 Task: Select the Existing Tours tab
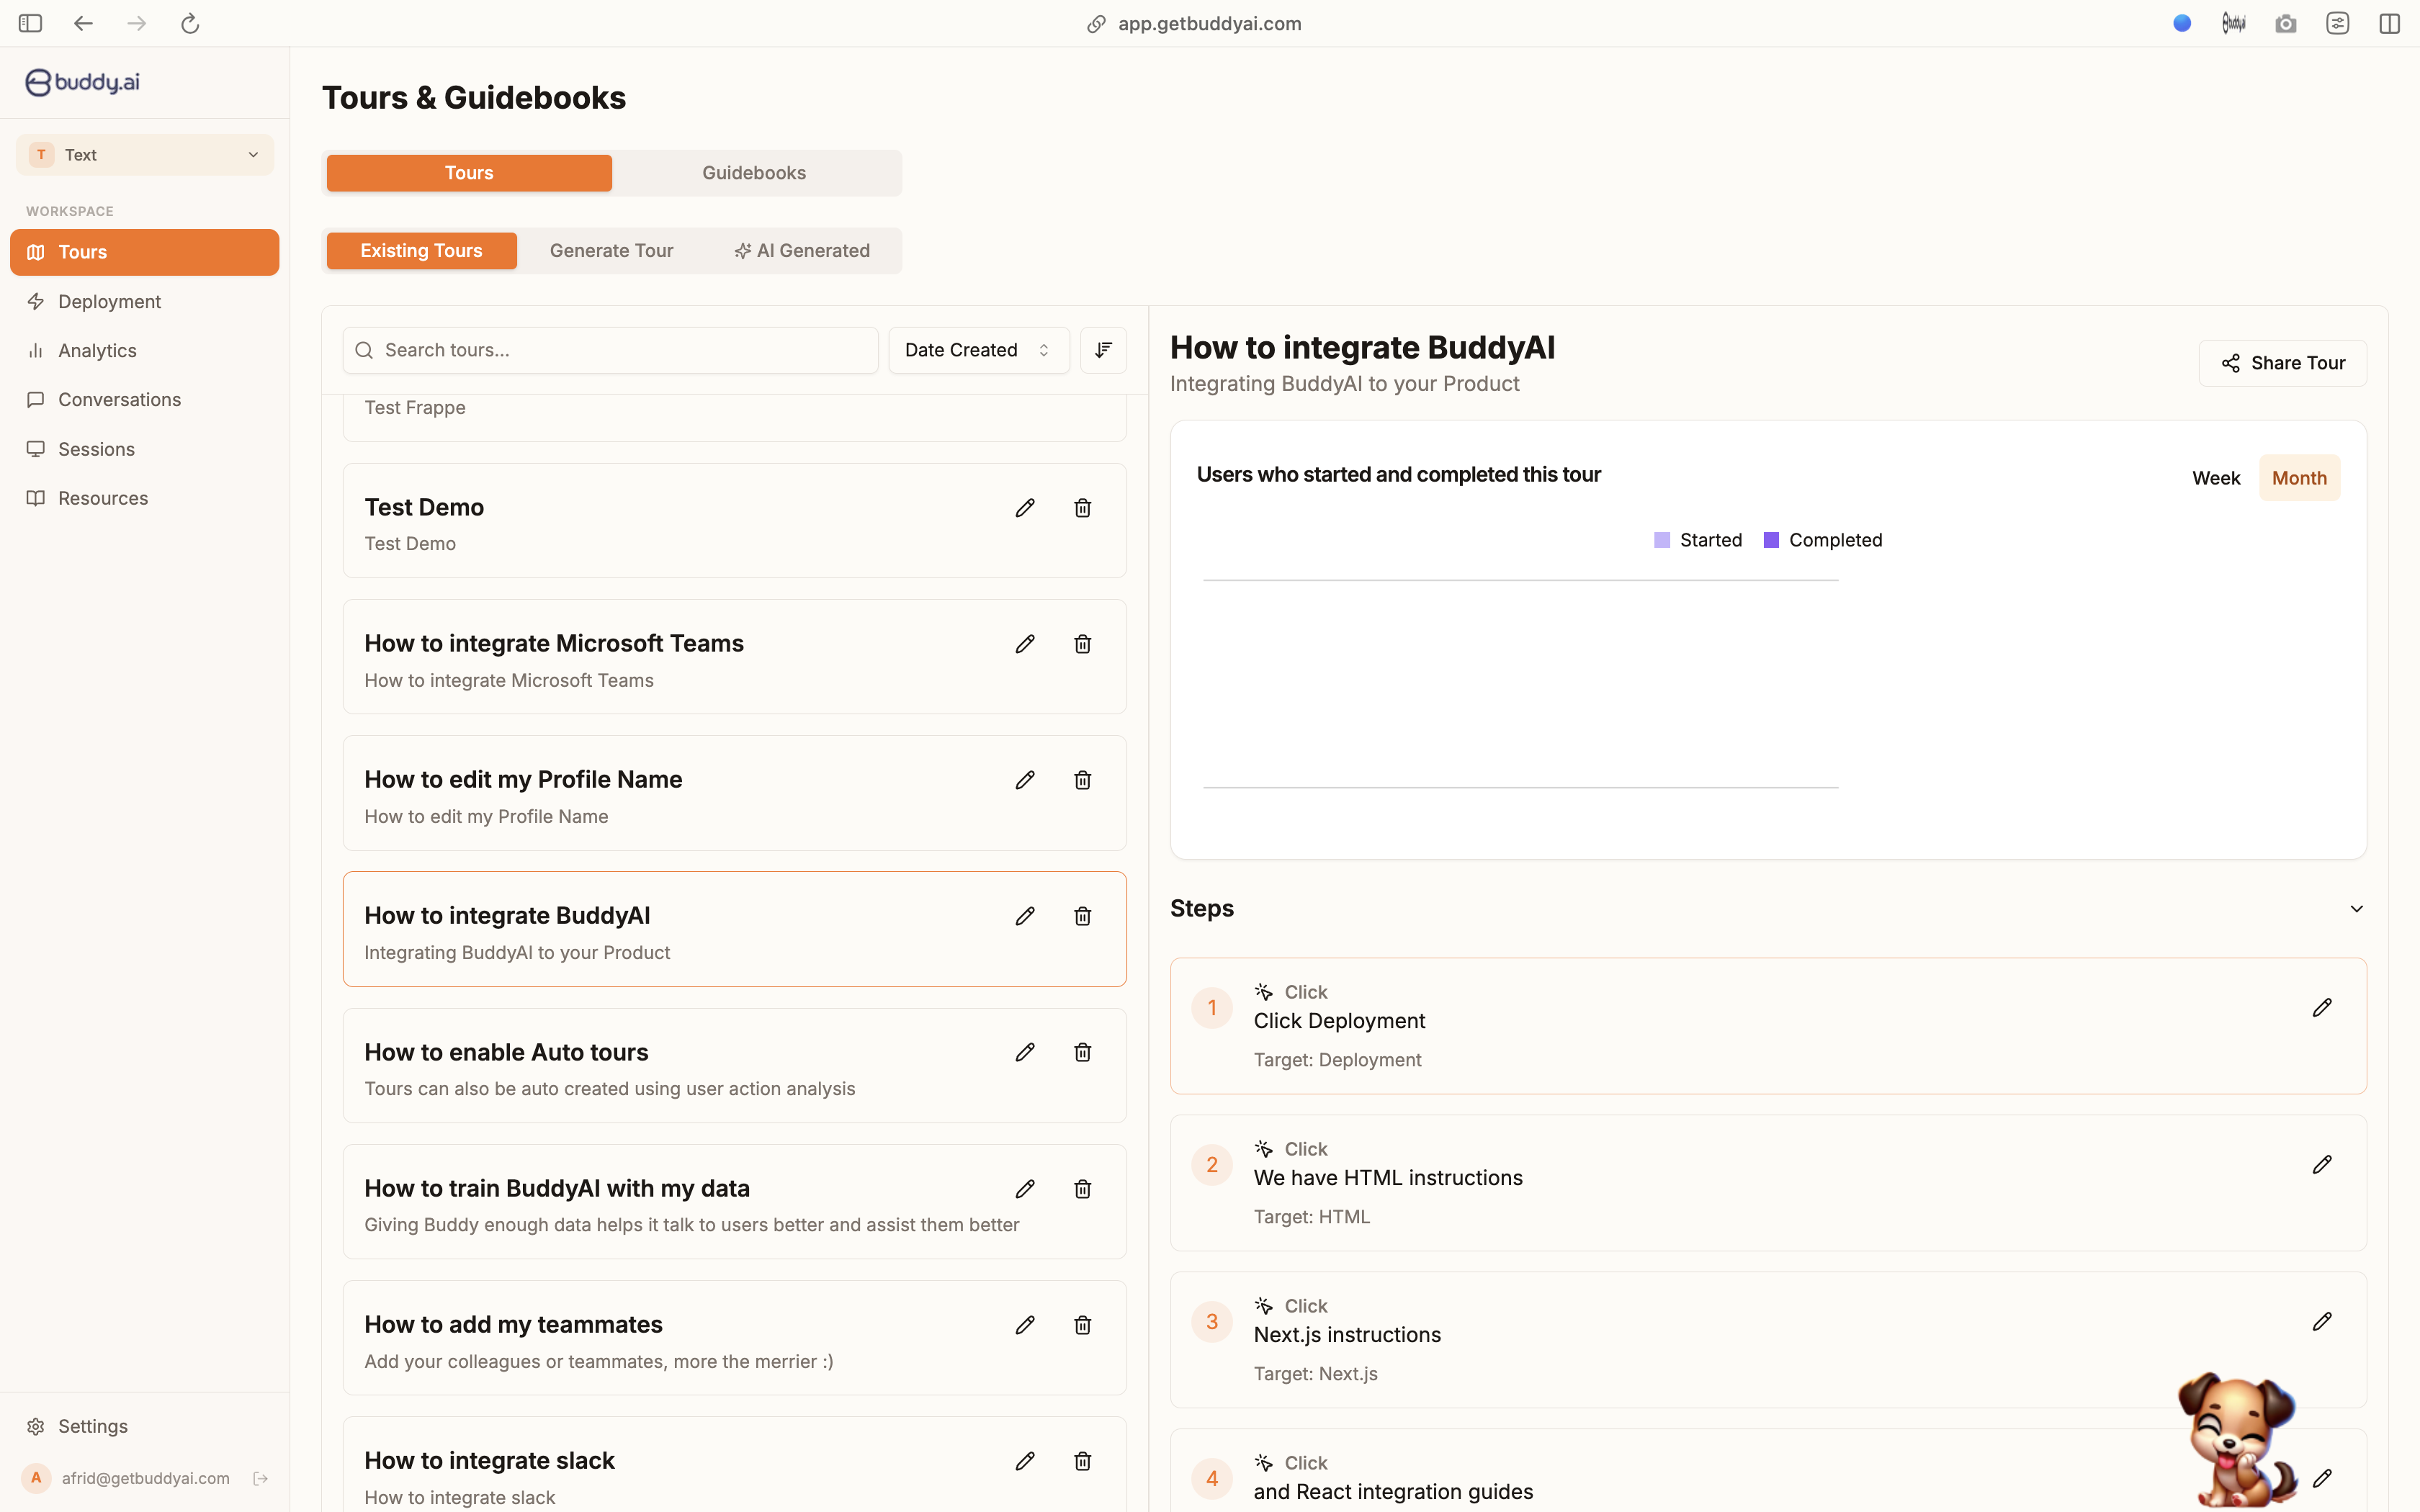click(x=421, y=251)
